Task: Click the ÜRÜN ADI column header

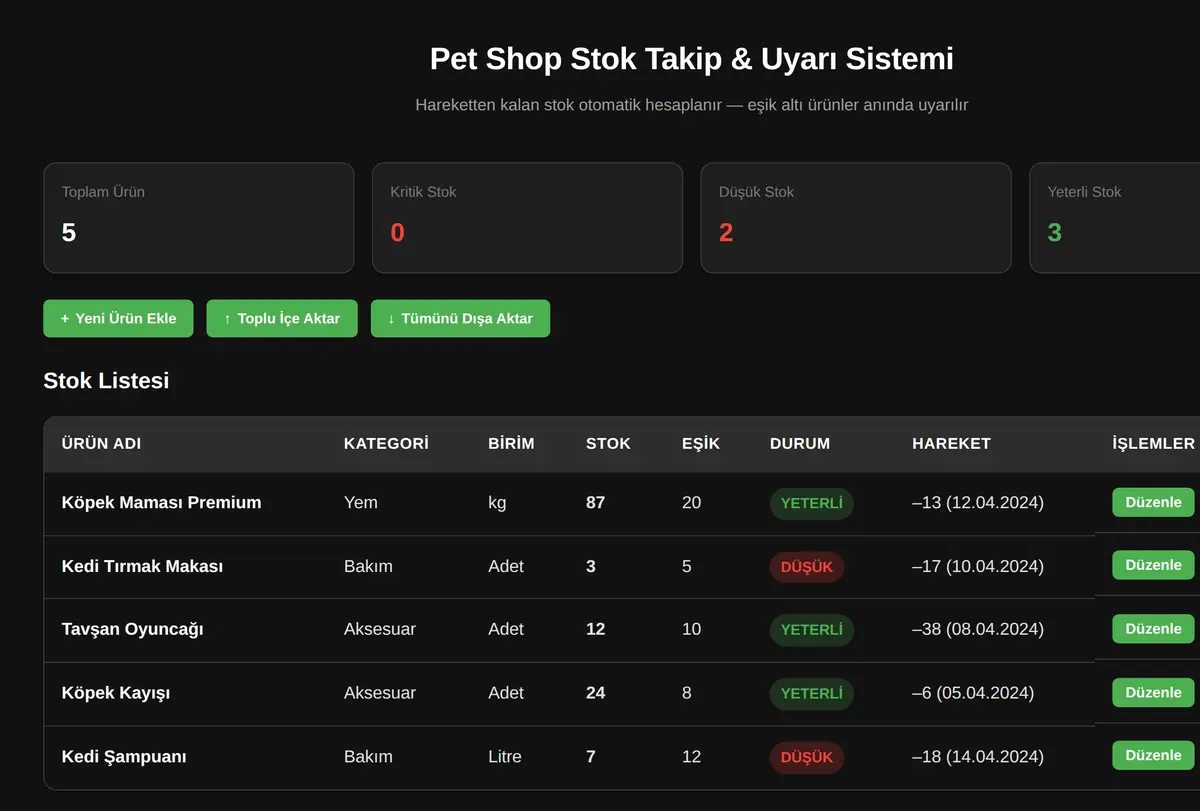Action: [x=101, y=444]
